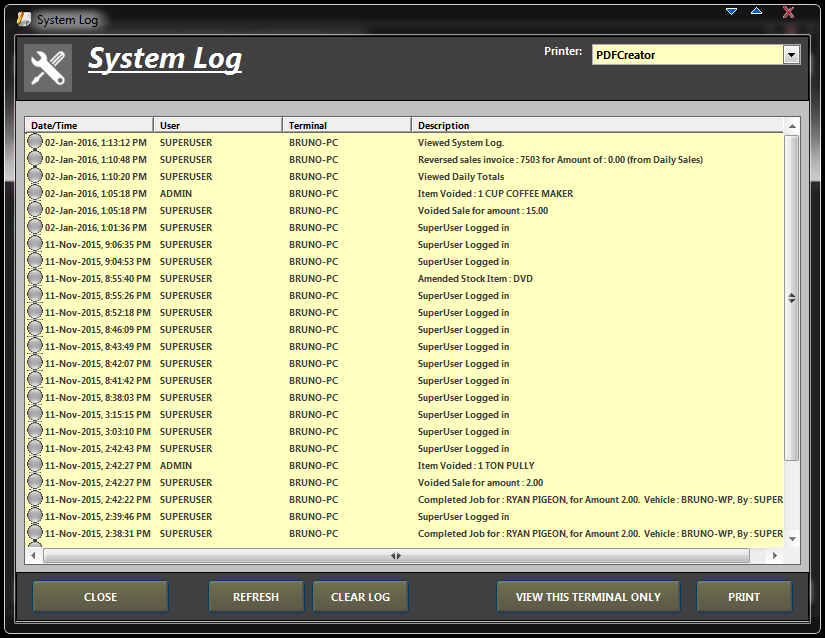This screenshot has width=825, height=638.
Task: Click the bullet icon beside Amended Stock Item DVD
Action: (x=34, y=278)
